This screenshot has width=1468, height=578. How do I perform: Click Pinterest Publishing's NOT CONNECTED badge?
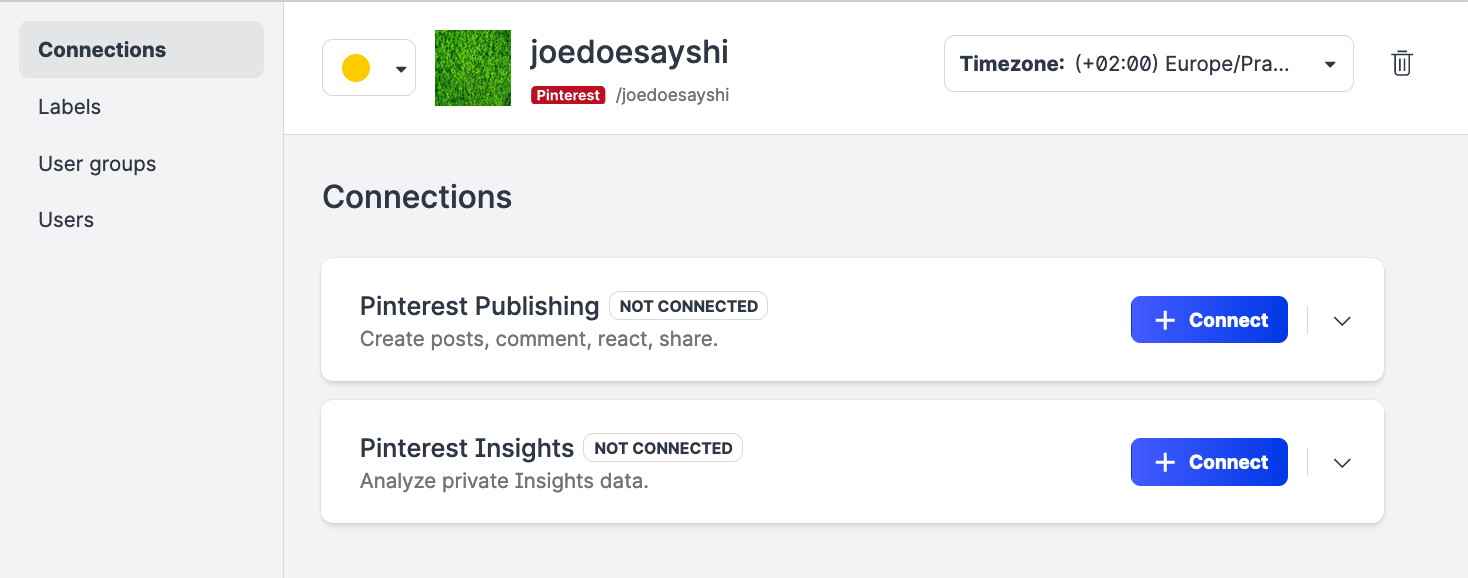click(688, 306)
